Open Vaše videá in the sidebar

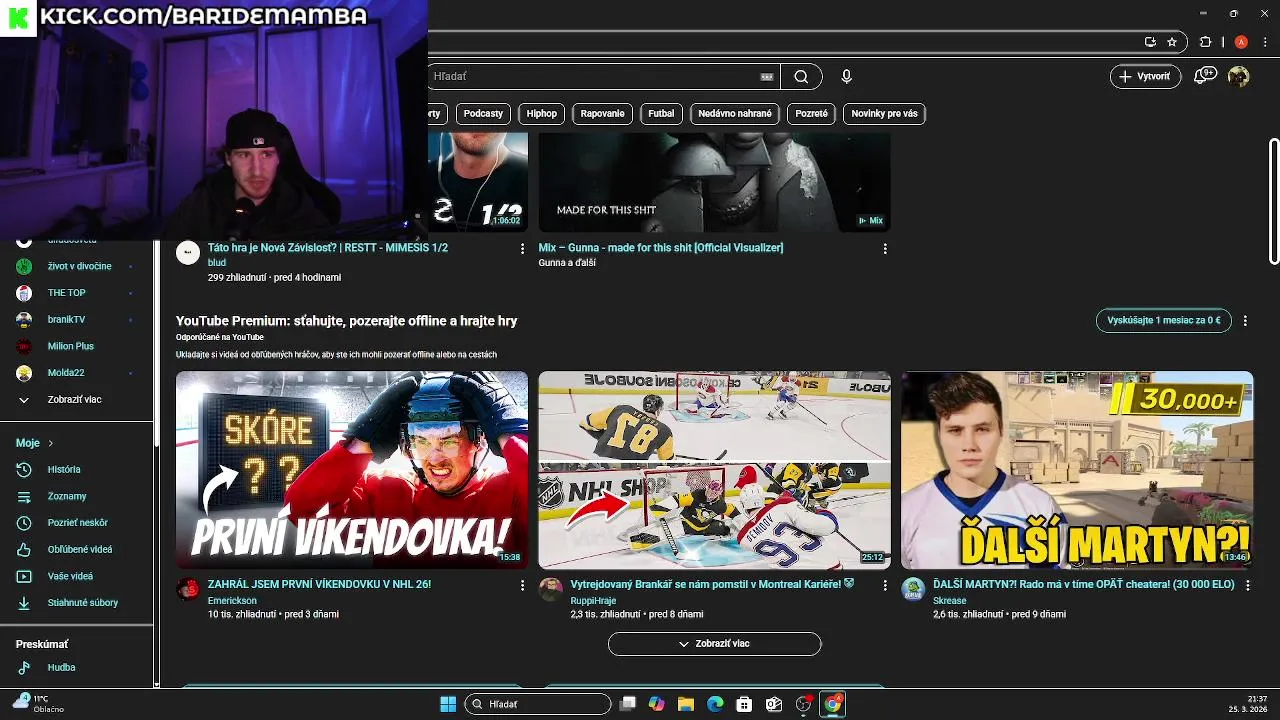point(75,576)
